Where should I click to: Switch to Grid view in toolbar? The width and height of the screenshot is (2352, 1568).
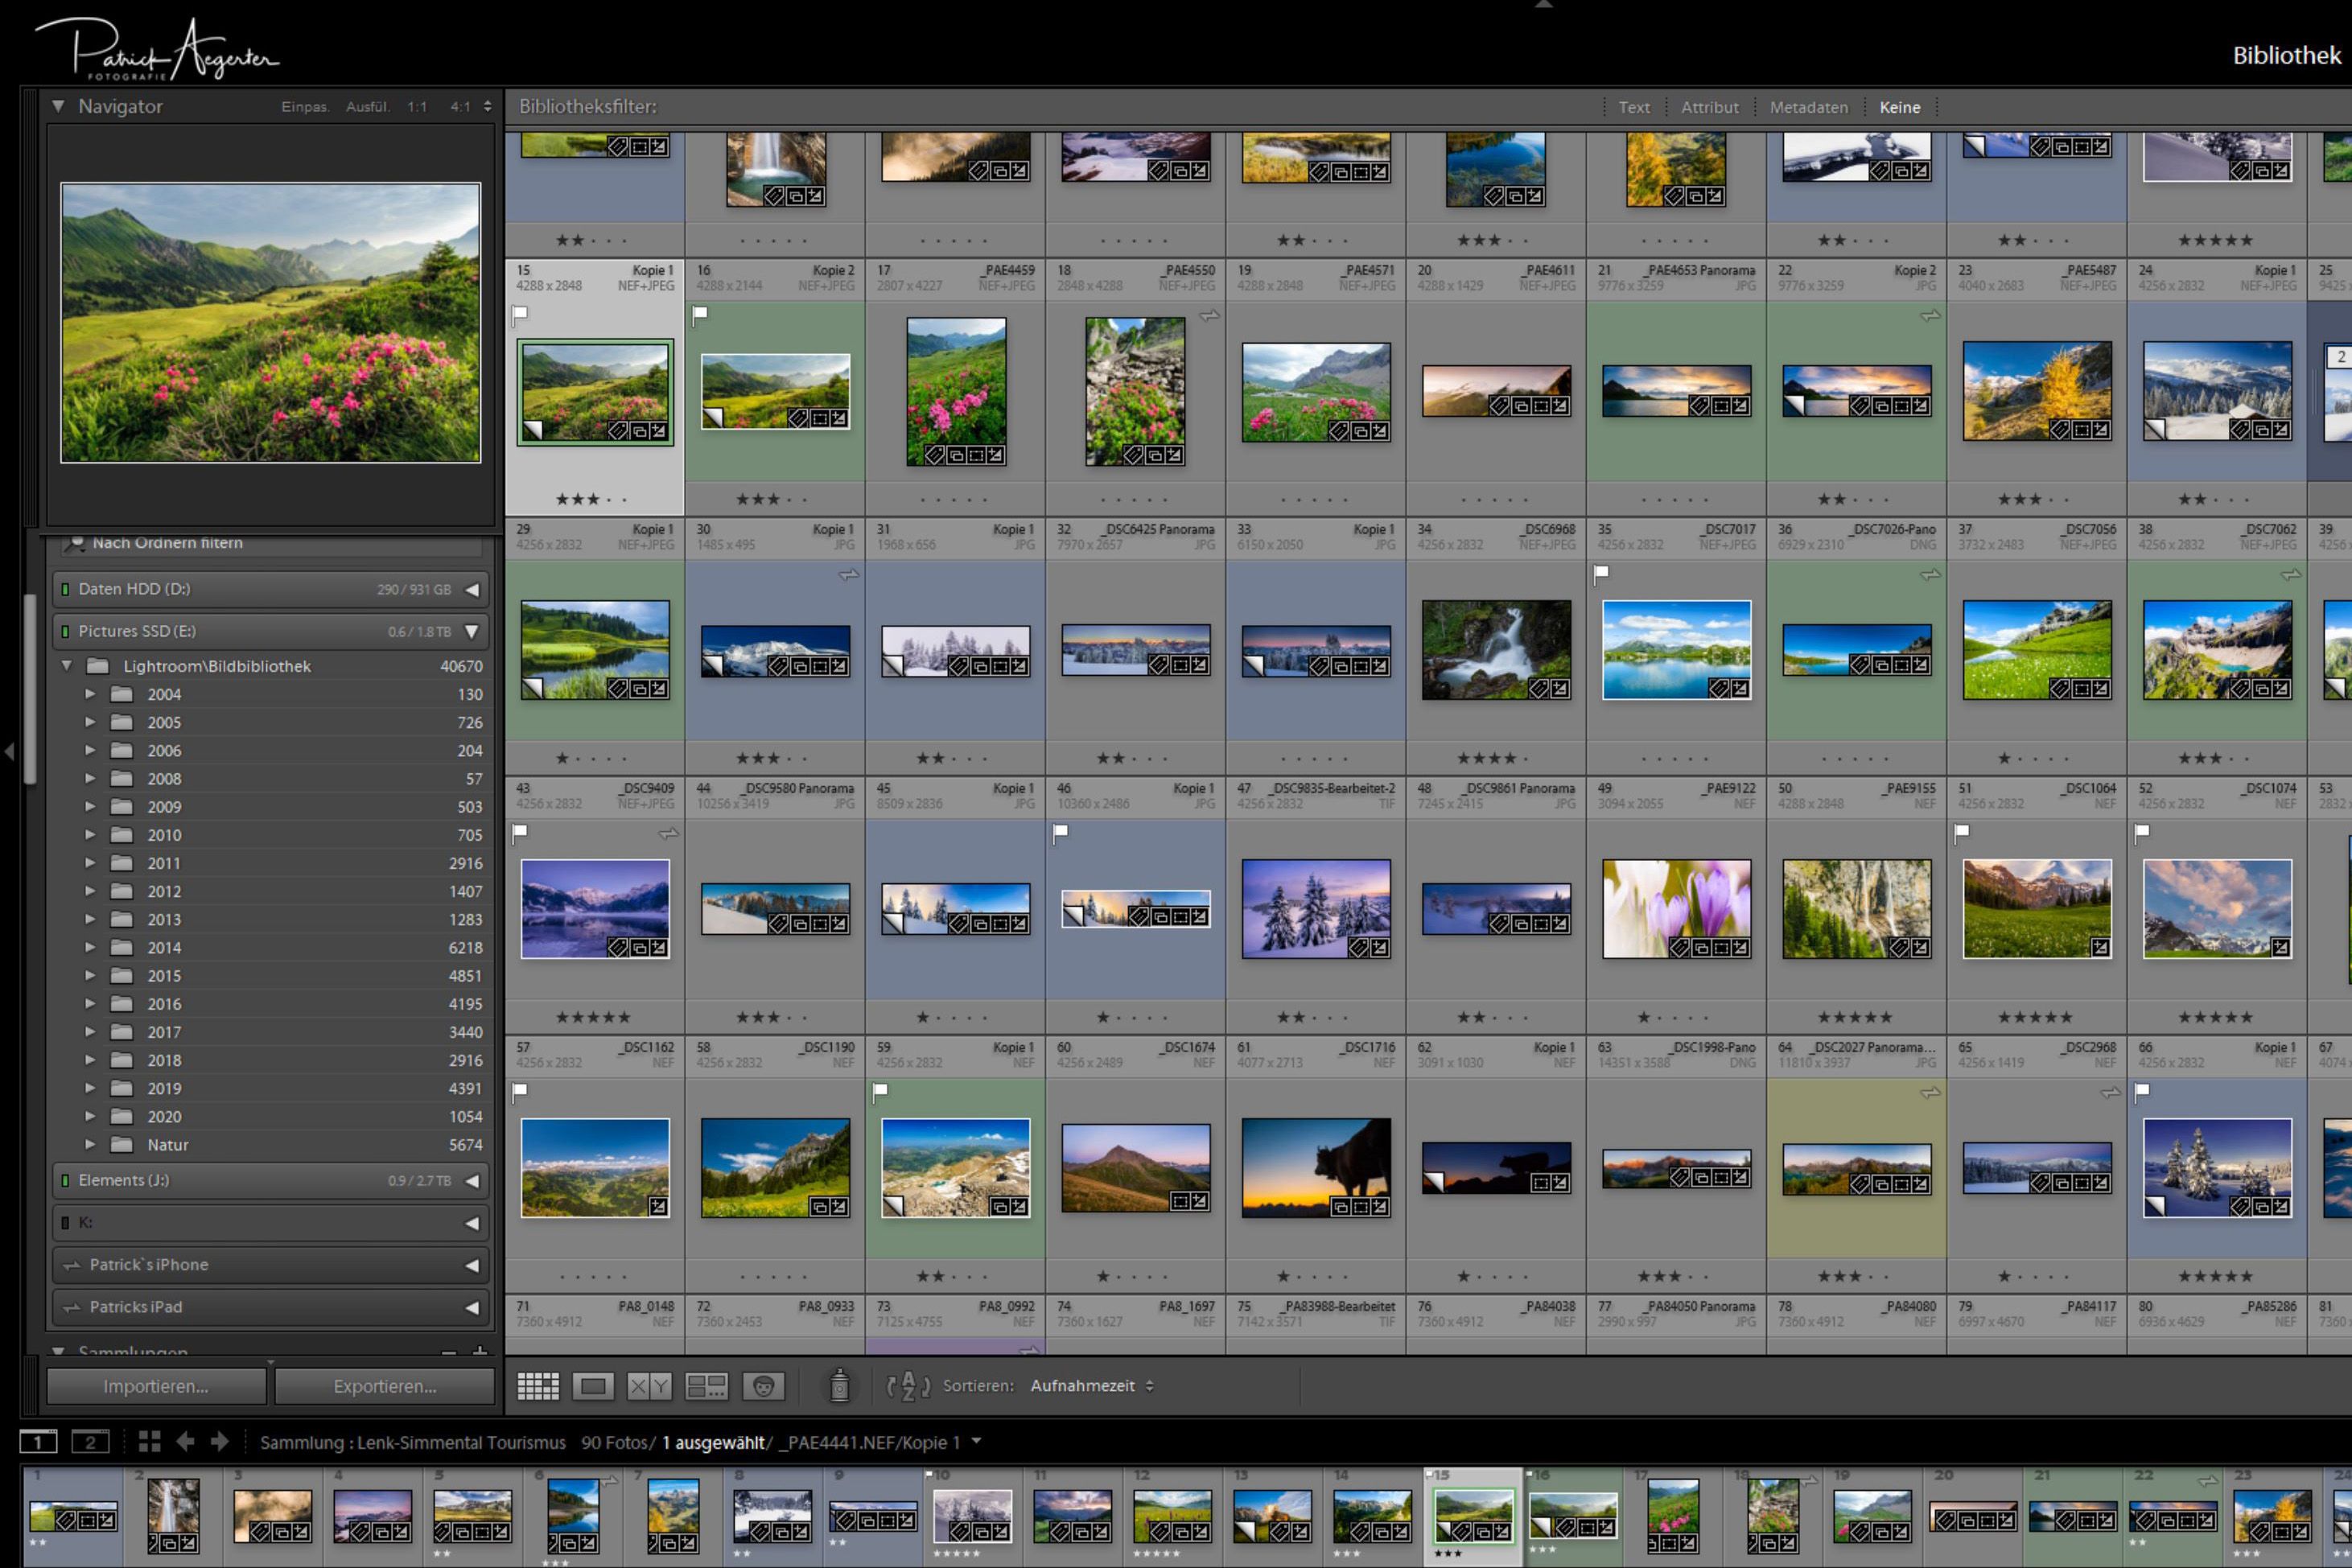click(x=538, y=1385)
